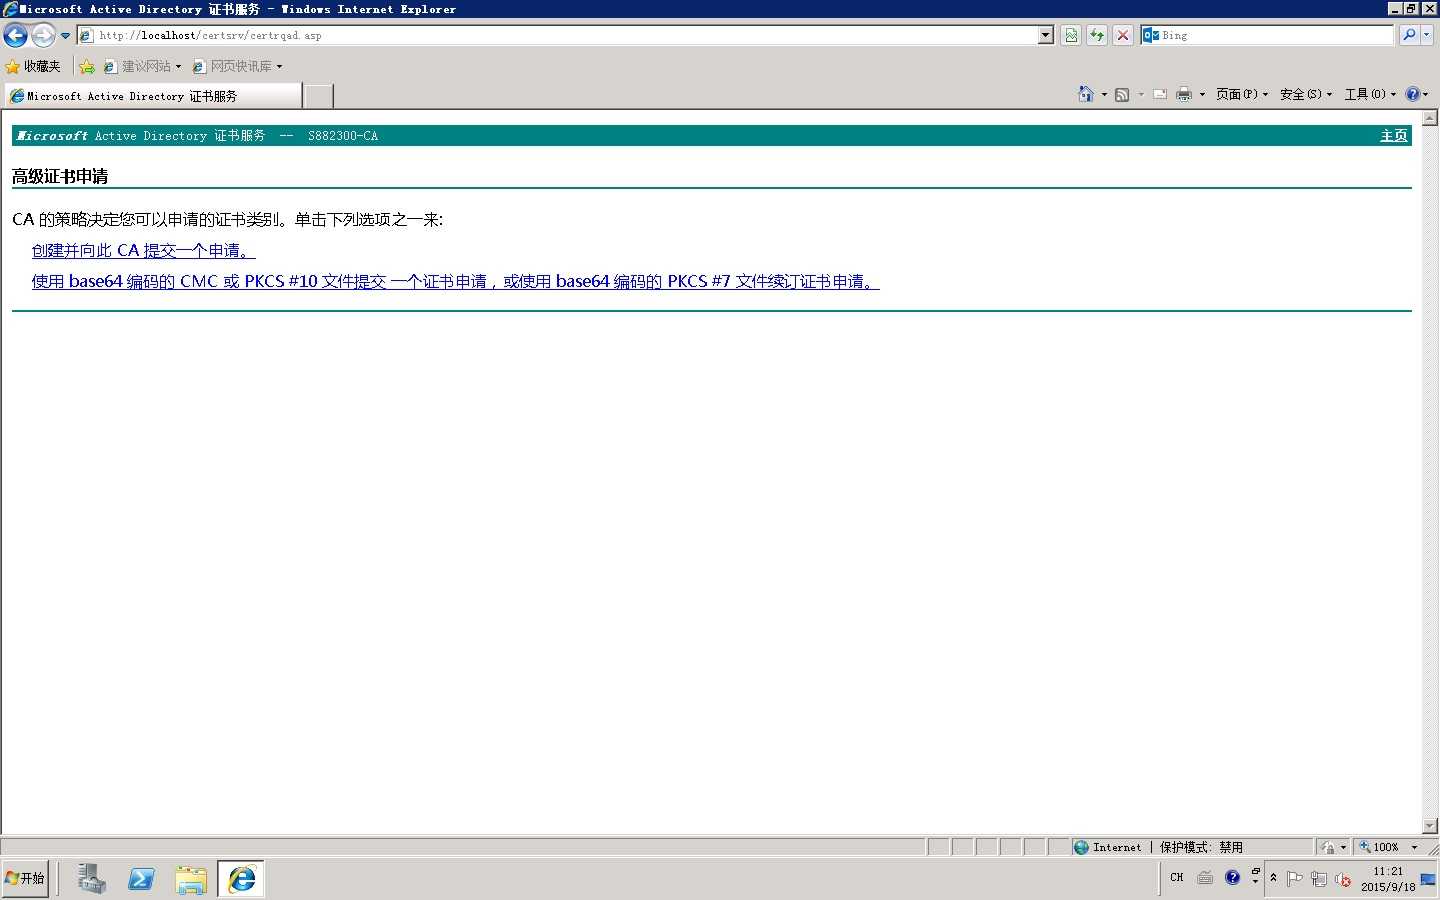The height and width of the screenshot is (900, 1440).
Task: Open the 页面(P) menu
Action: 1242,94
